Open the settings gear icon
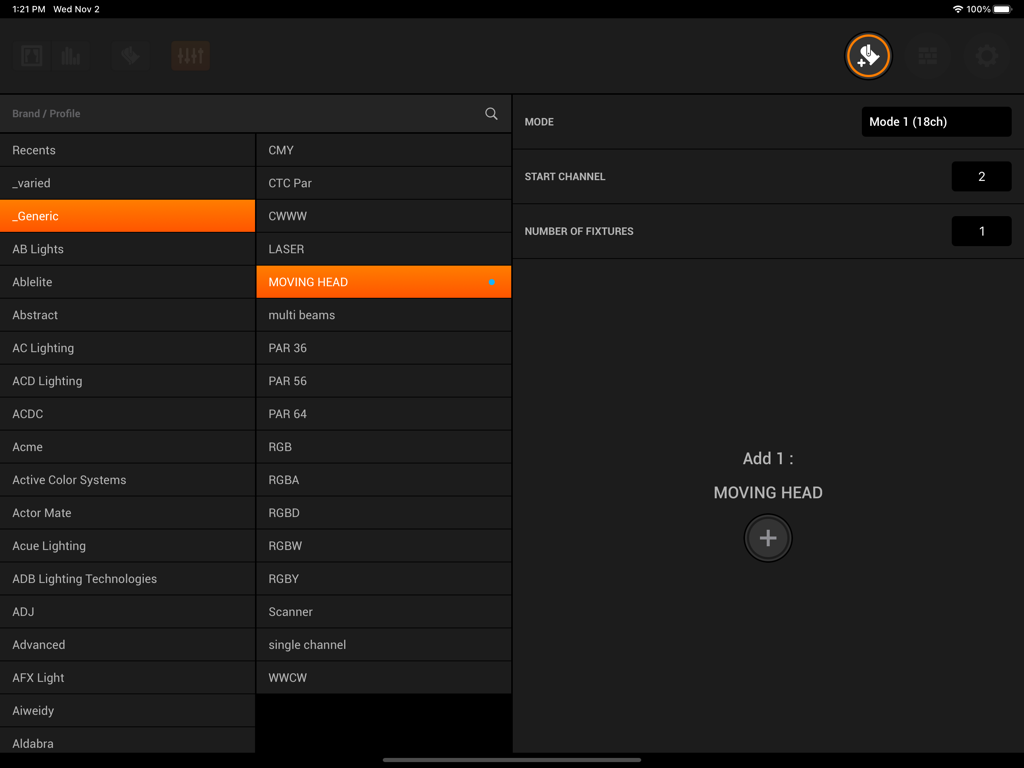This screenshot has width=1024, height=768. coord(987,56)
